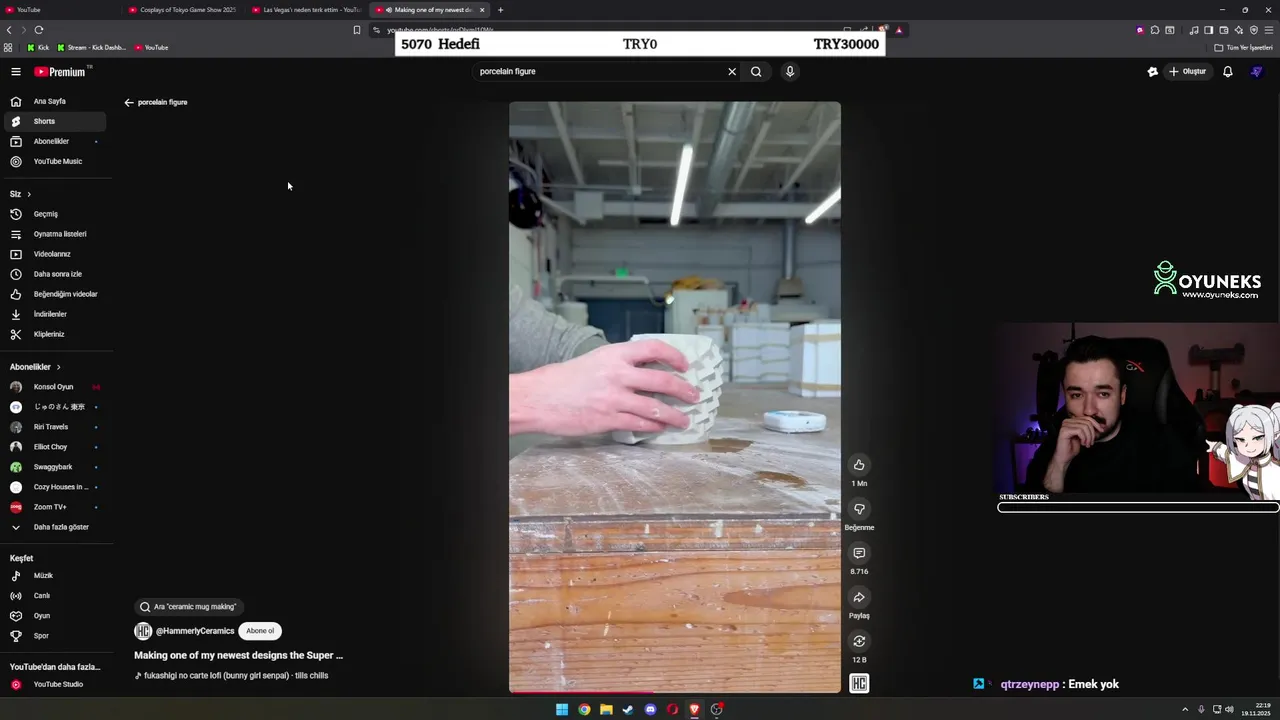Dislike the Short (Beğenme)
The image size is (1280, 720).
point(859,509)
